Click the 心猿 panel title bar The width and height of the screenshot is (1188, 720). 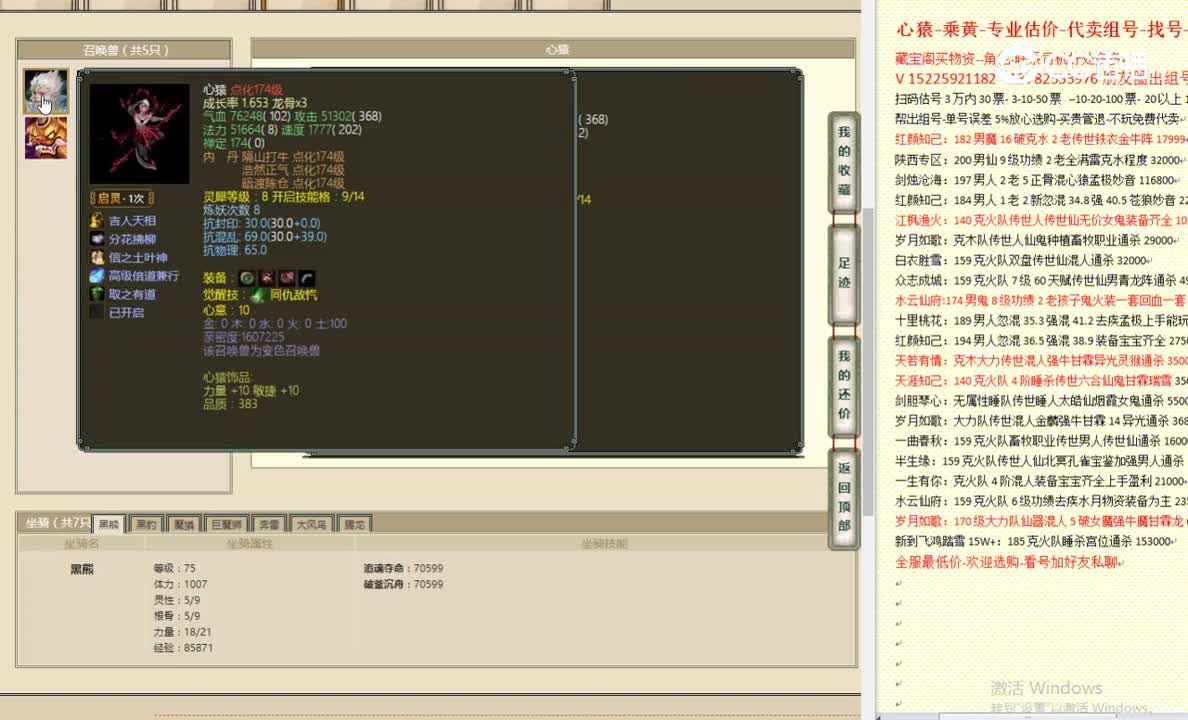point(553,49)
